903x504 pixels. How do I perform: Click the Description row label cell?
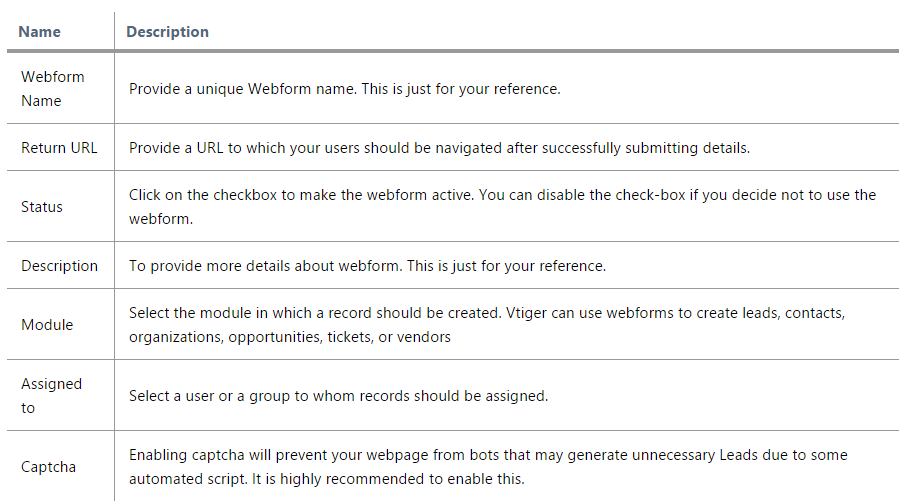(59, 266)
